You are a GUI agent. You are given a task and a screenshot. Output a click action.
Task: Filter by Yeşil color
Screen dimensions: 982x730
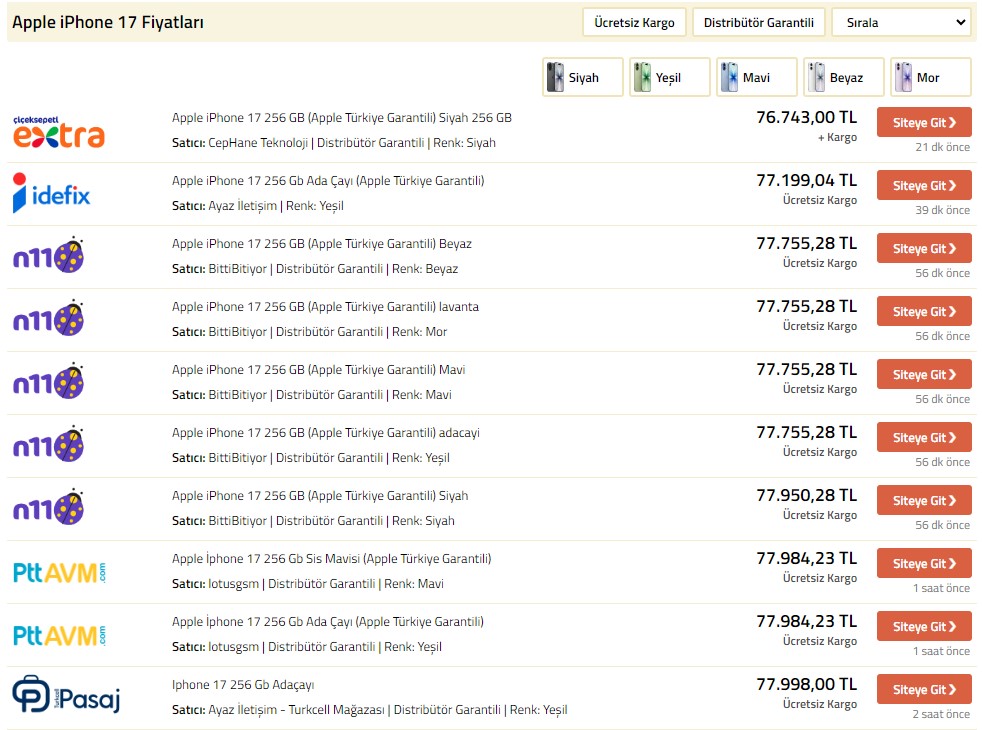click(x=669, y=78)
